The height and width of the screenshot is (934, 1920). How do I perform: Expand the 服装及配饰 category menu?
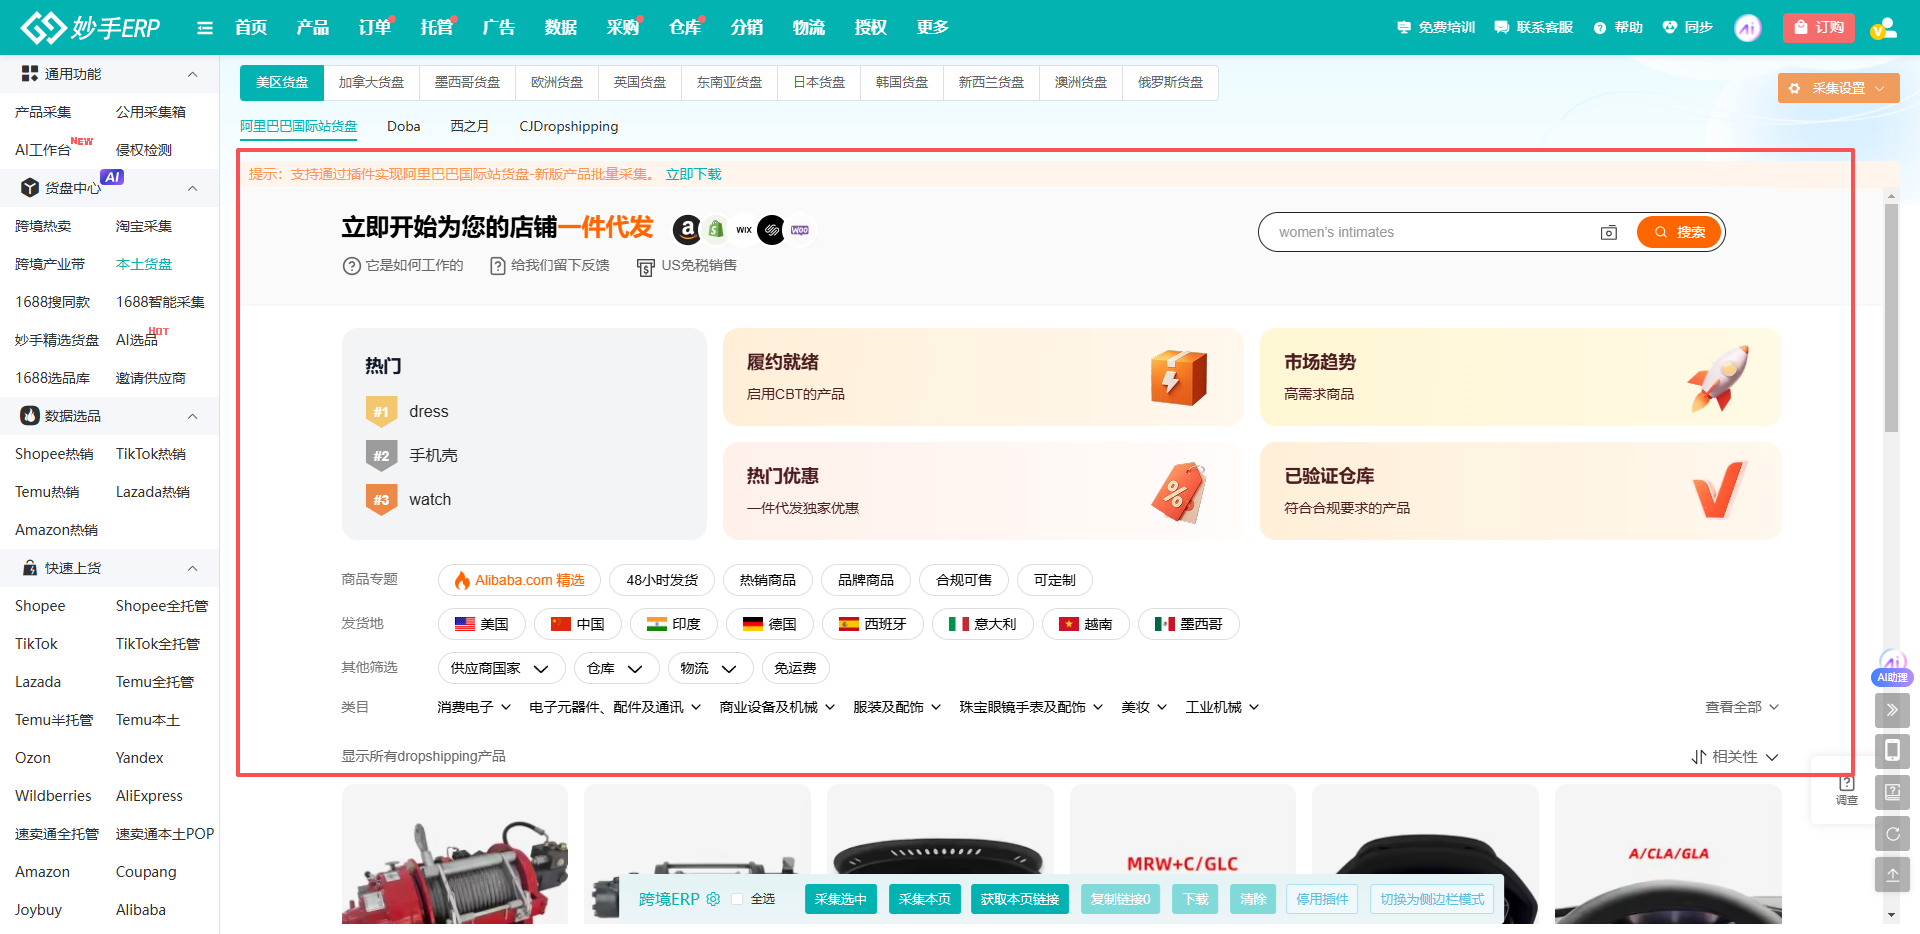coord(897,707)
